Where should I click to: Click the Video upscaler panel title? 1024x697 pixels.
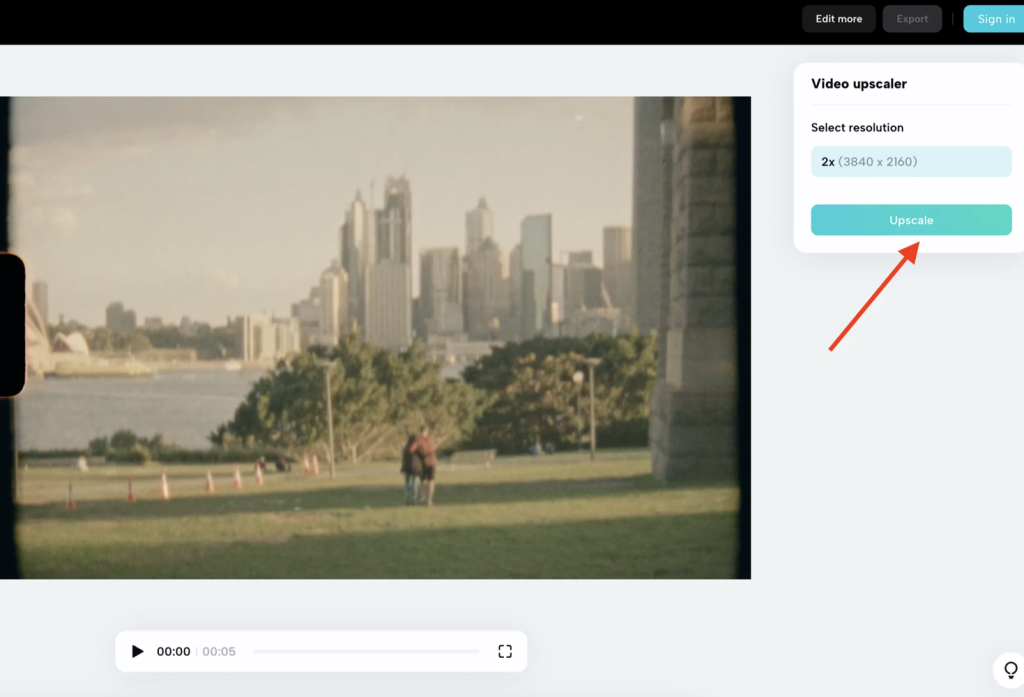click(859, 84)
